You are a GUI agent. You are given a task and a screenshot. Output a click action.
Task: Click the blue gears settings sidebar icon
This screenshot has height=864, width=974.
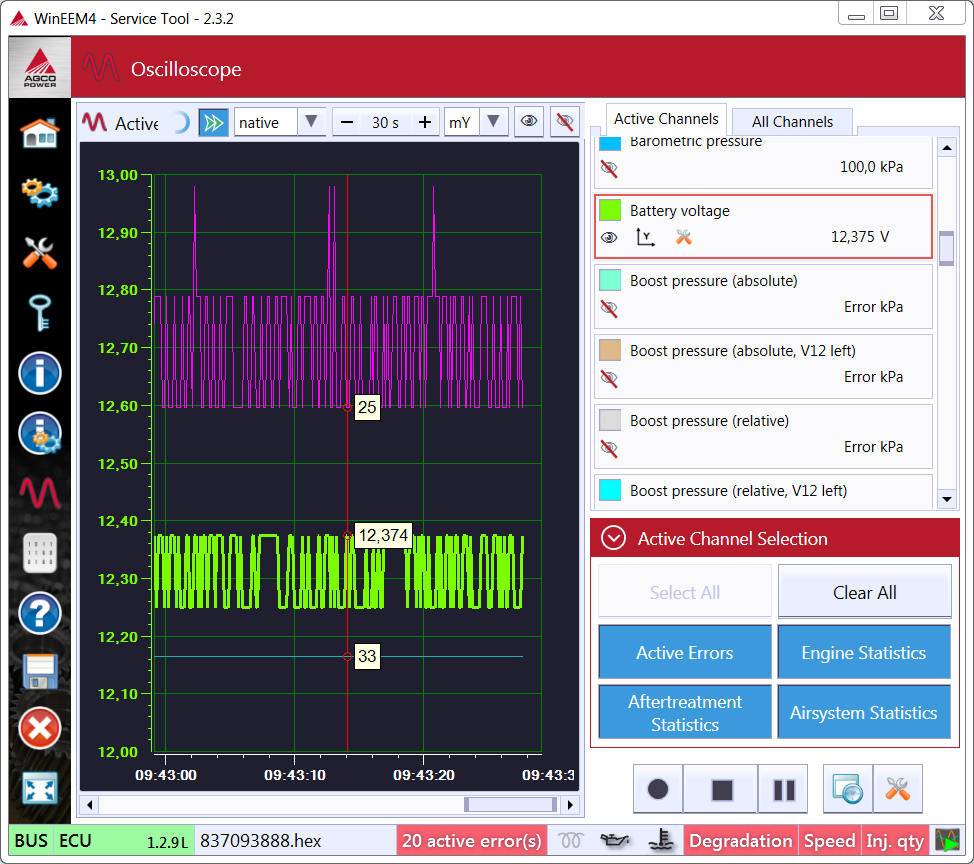40,191
